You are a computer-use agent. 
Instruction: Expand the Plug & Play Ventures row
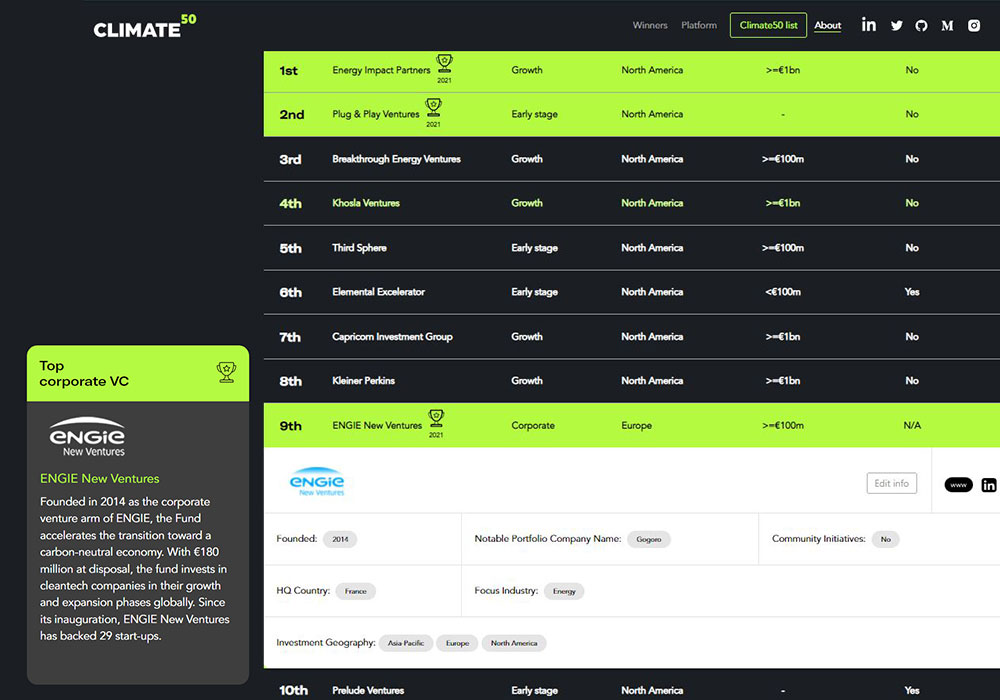point(631,115)
